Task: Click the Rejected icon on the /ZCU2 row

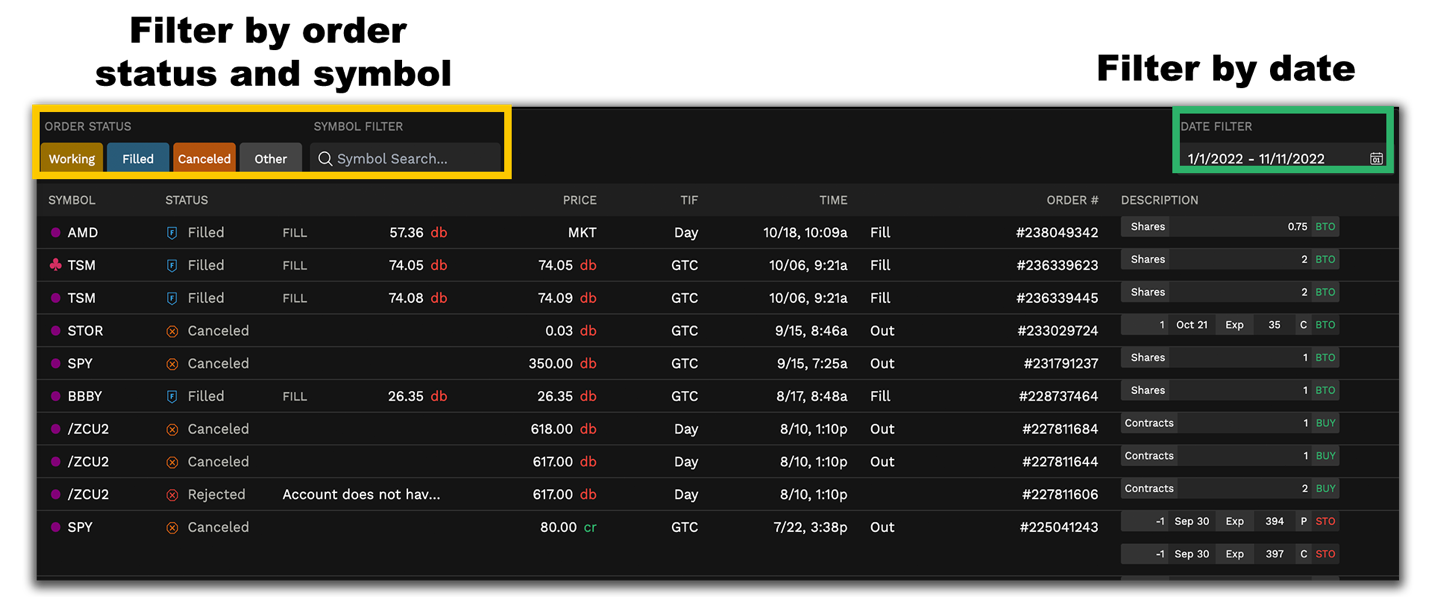Action: pyautogui.click(x=172, y=493)
